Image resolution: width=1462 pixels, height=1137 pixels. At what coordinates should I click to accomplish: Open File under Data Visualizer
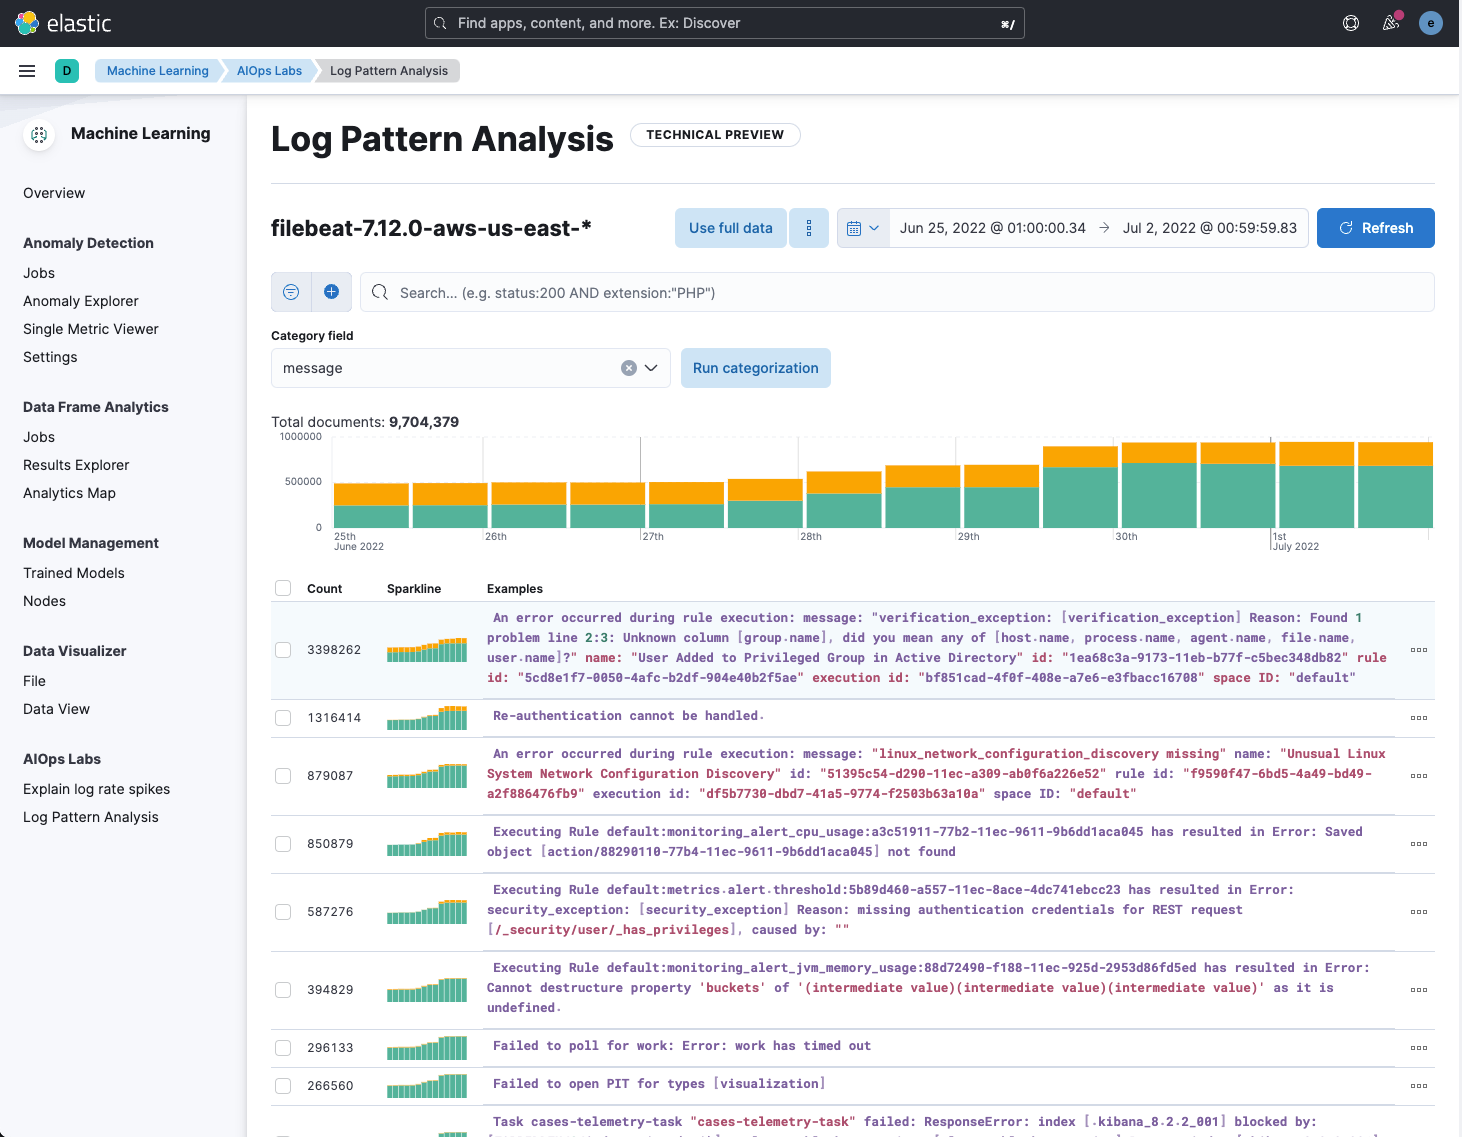[34, 681]
